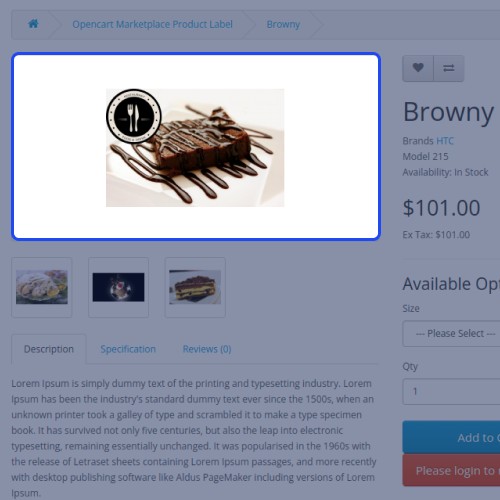Click the fork and knife product label badge
This screenshot has height=500, width=500.
[134, 116]
